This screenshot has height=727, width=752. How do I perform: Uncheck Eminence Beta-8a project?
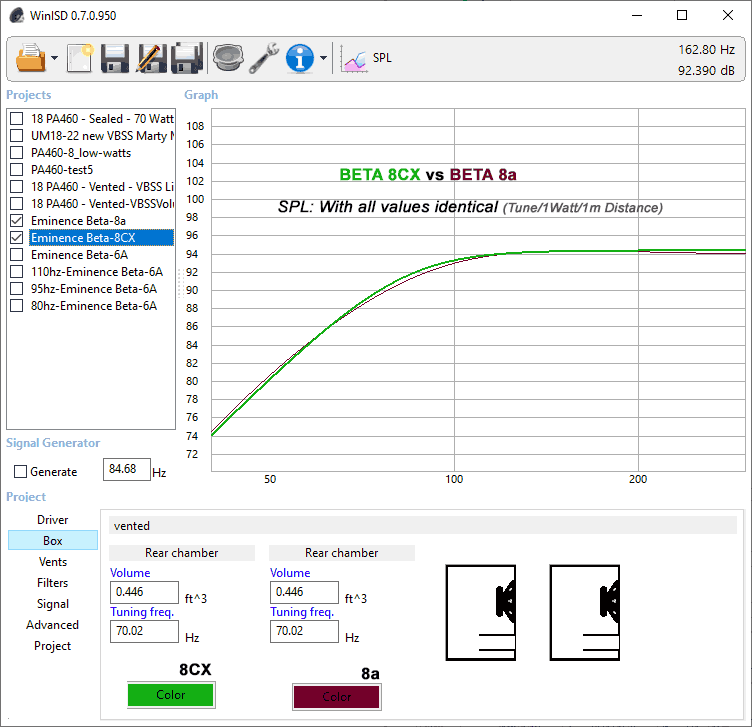coord(17,221)
